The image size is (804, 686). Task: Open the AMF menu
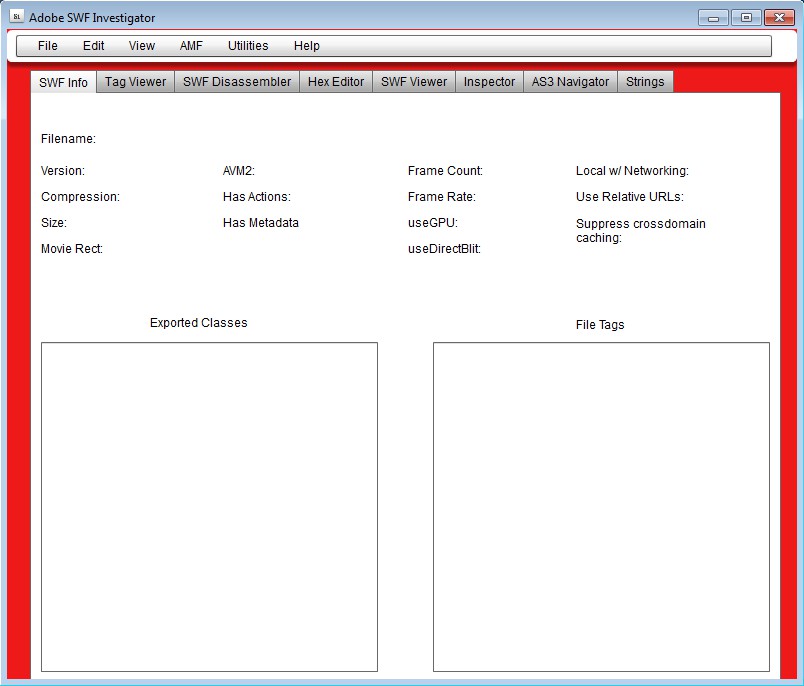191,46
